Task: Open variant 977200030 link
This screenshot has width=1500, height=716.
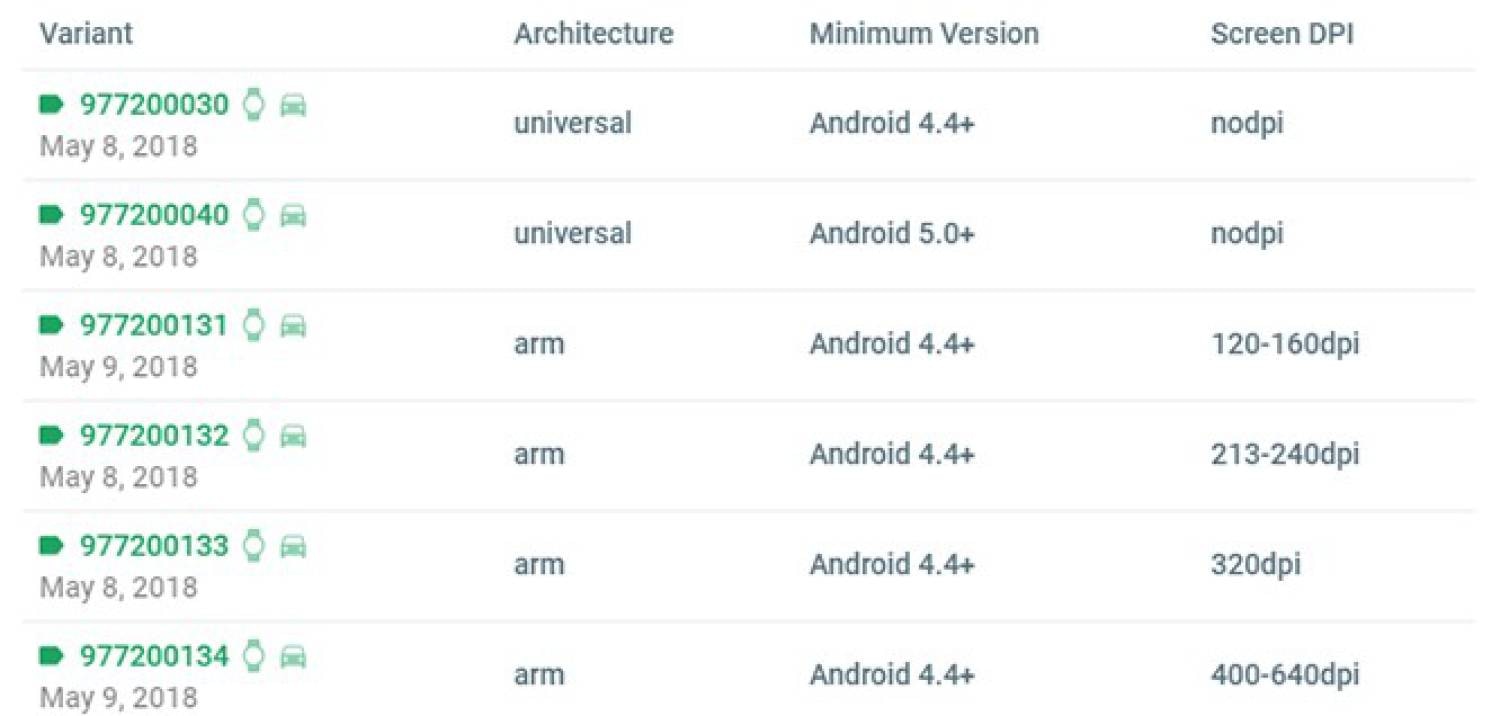Action: [154, 105]
